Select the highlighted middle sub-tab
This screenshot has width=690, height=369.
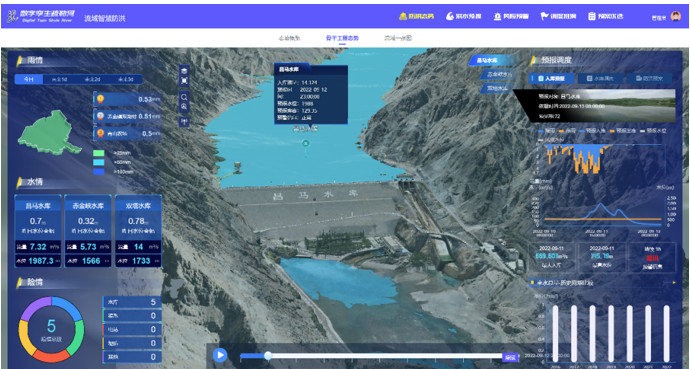pos(342,38)
